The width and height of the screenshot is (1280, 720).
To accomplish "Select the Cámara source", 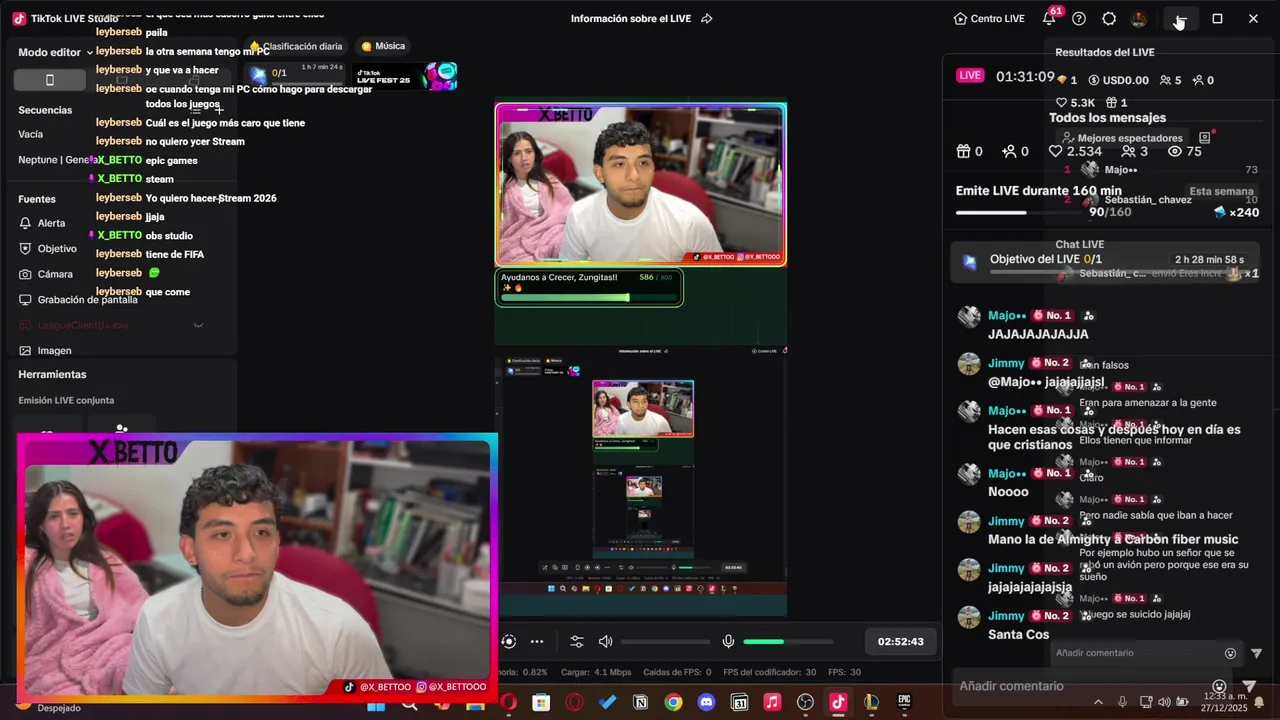I will click(x=46, y=274).
